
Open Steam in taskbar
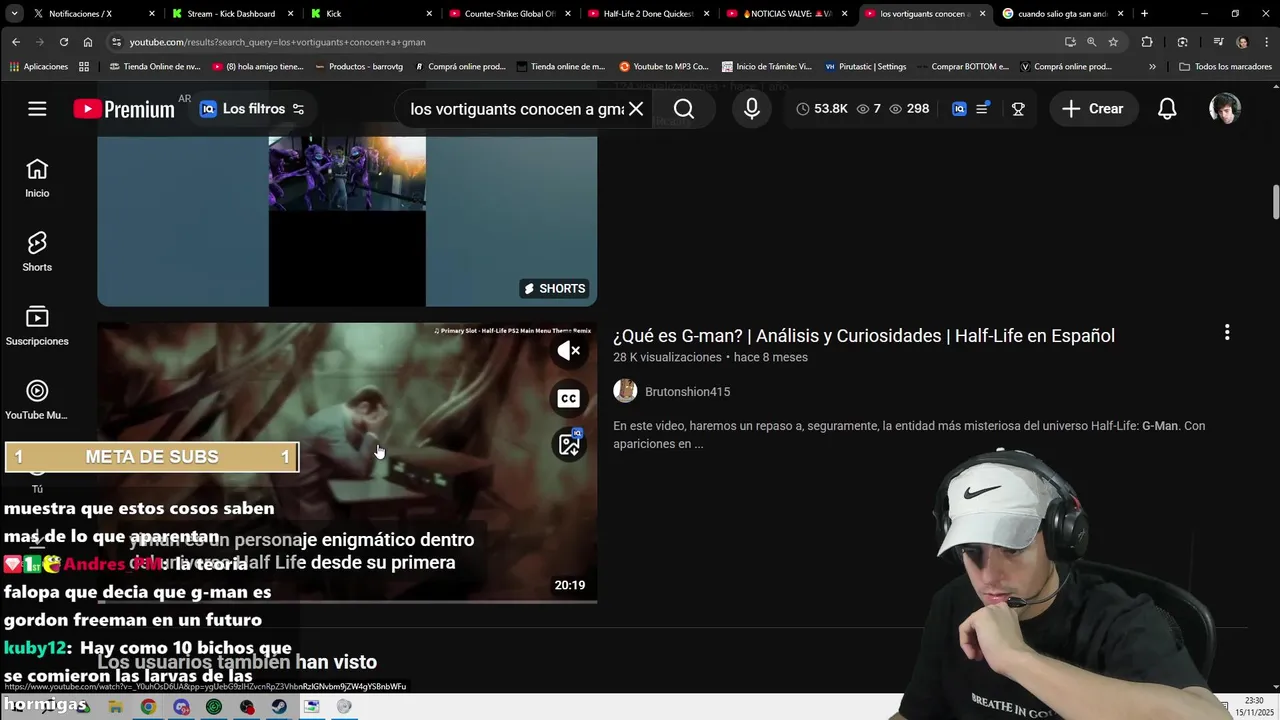pyautogui.click(x=279, y=707)
